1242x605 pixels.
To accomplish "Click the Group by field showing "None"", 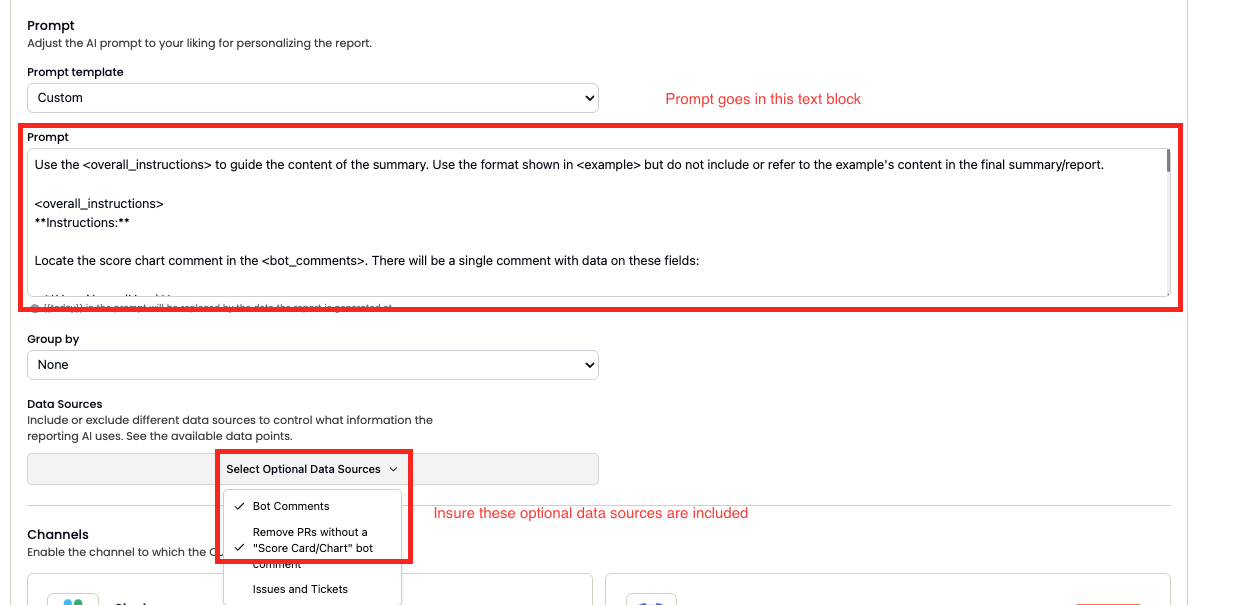I will (311, 365).
